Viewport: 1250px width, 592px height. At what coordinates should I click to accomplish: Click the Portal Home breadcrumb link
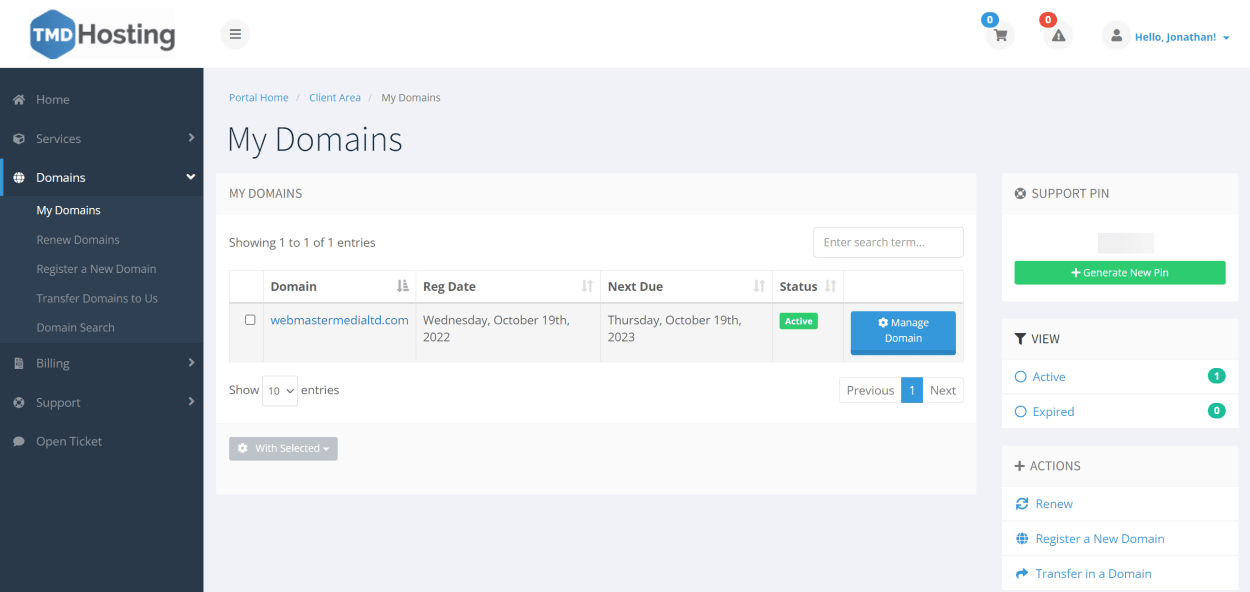[258, 98]
